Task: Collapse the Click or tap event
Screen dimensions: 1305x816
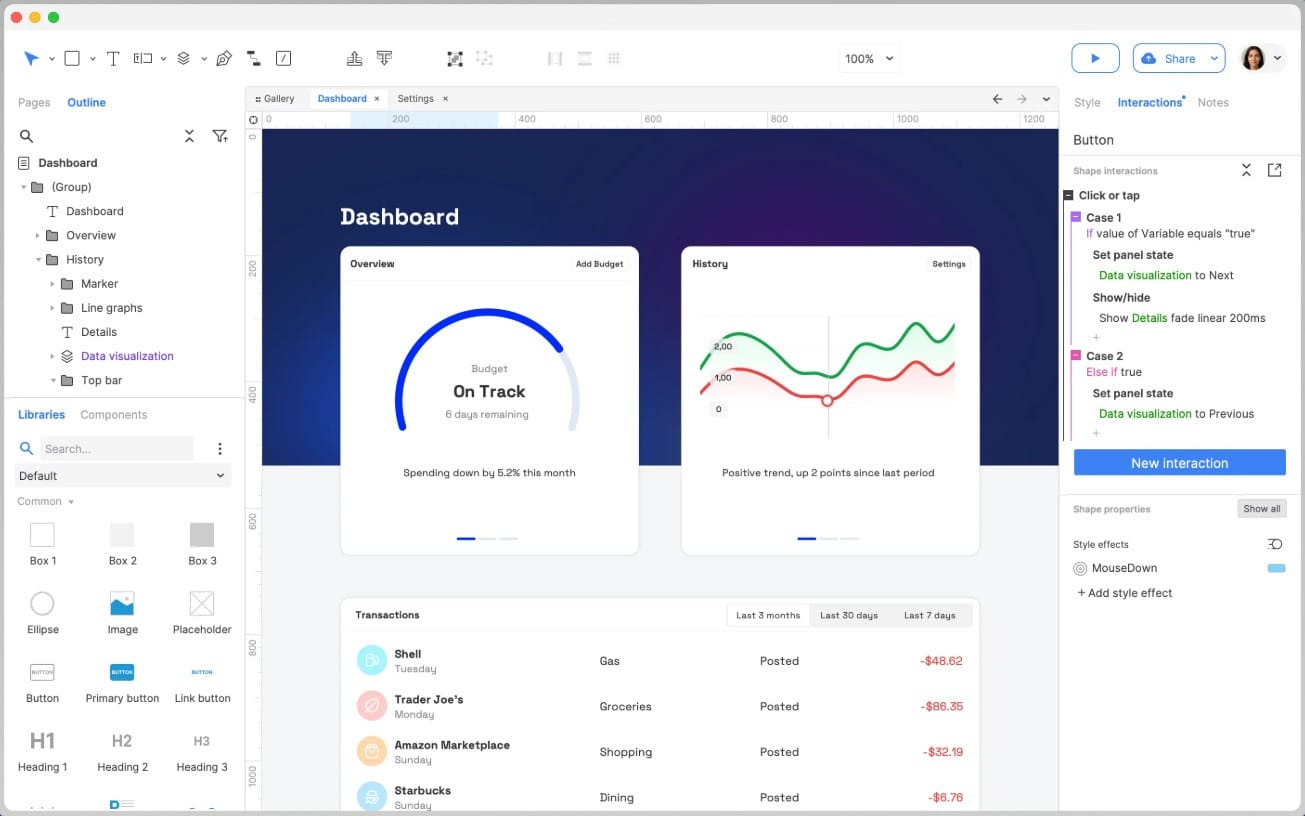Action: (x=1069, y=196)
